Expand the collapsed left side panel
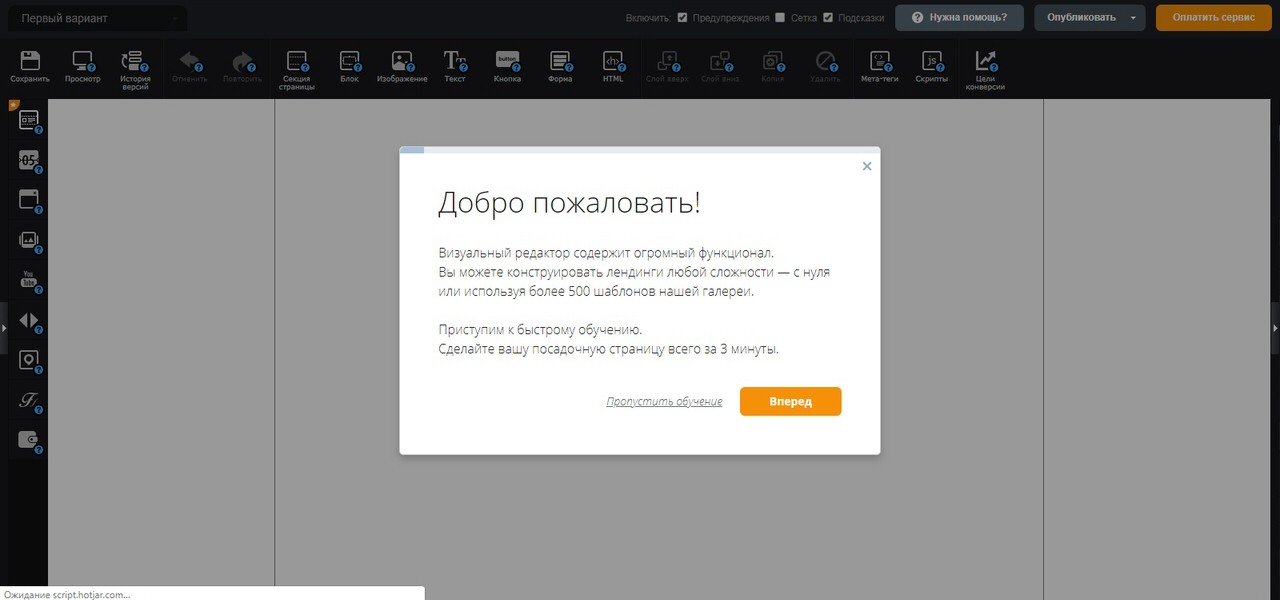The width and height of the screenshot is (1280, 600). point(4,328)
